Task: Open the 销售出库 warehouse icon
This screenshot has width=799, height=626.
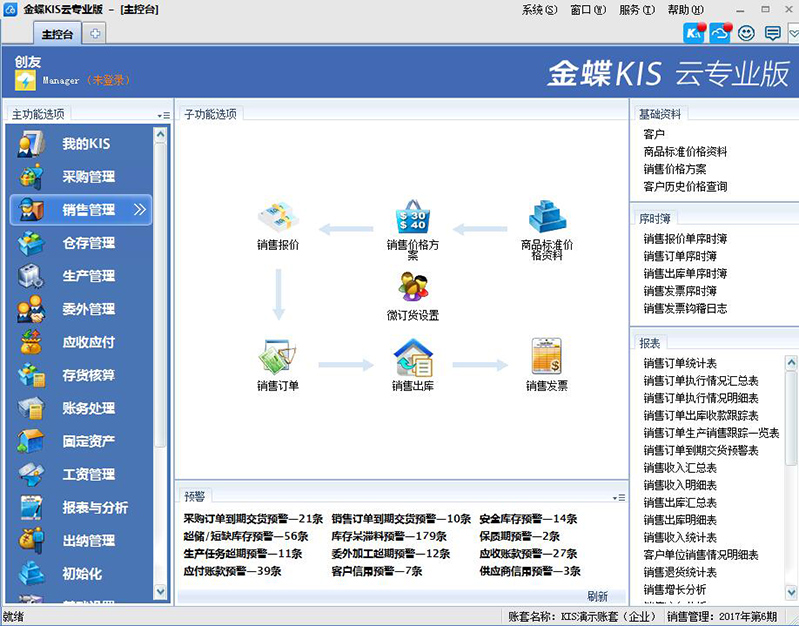Action: pos(412,357)
